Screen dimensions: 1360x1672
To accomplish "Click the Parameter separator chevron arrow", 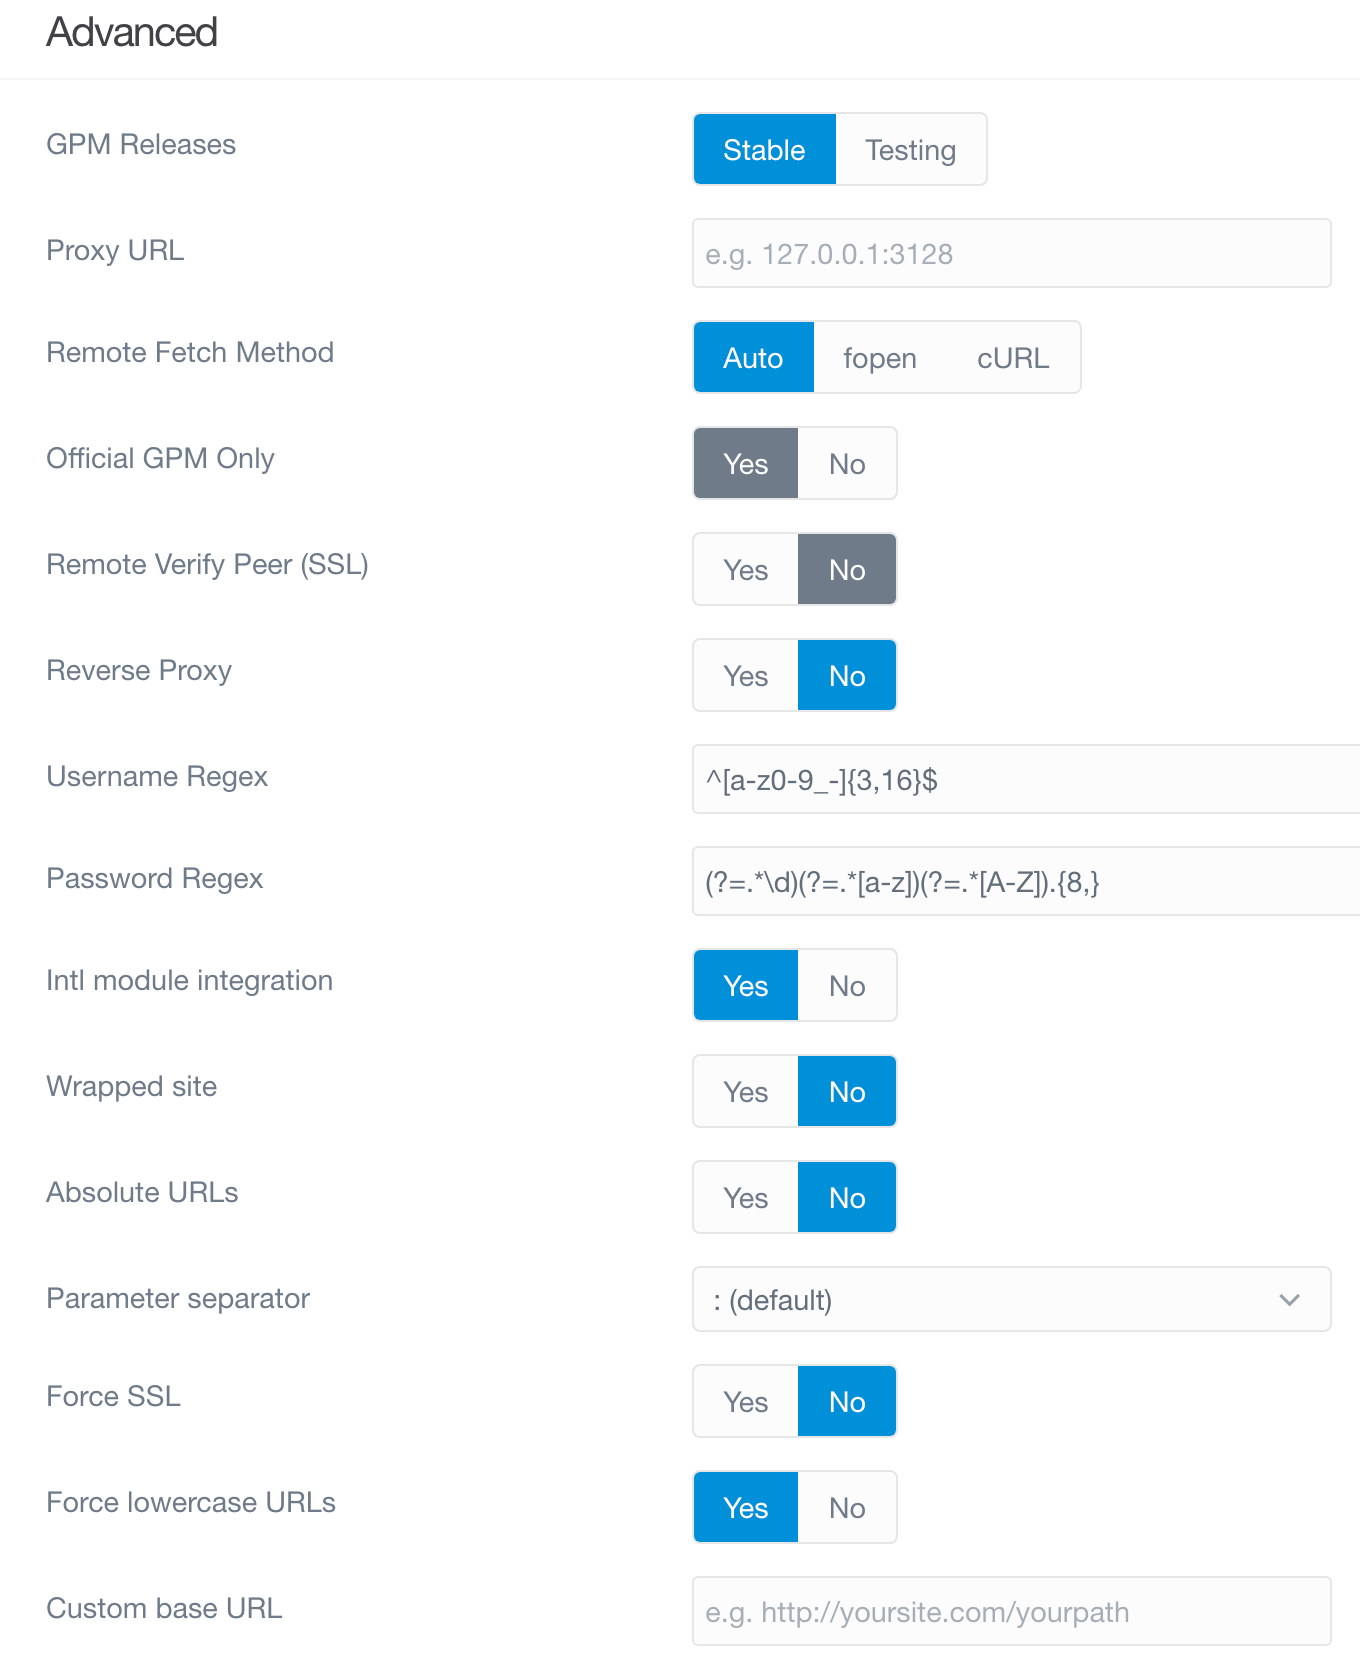I will pyautogui.click(x=1290, y=1300).
